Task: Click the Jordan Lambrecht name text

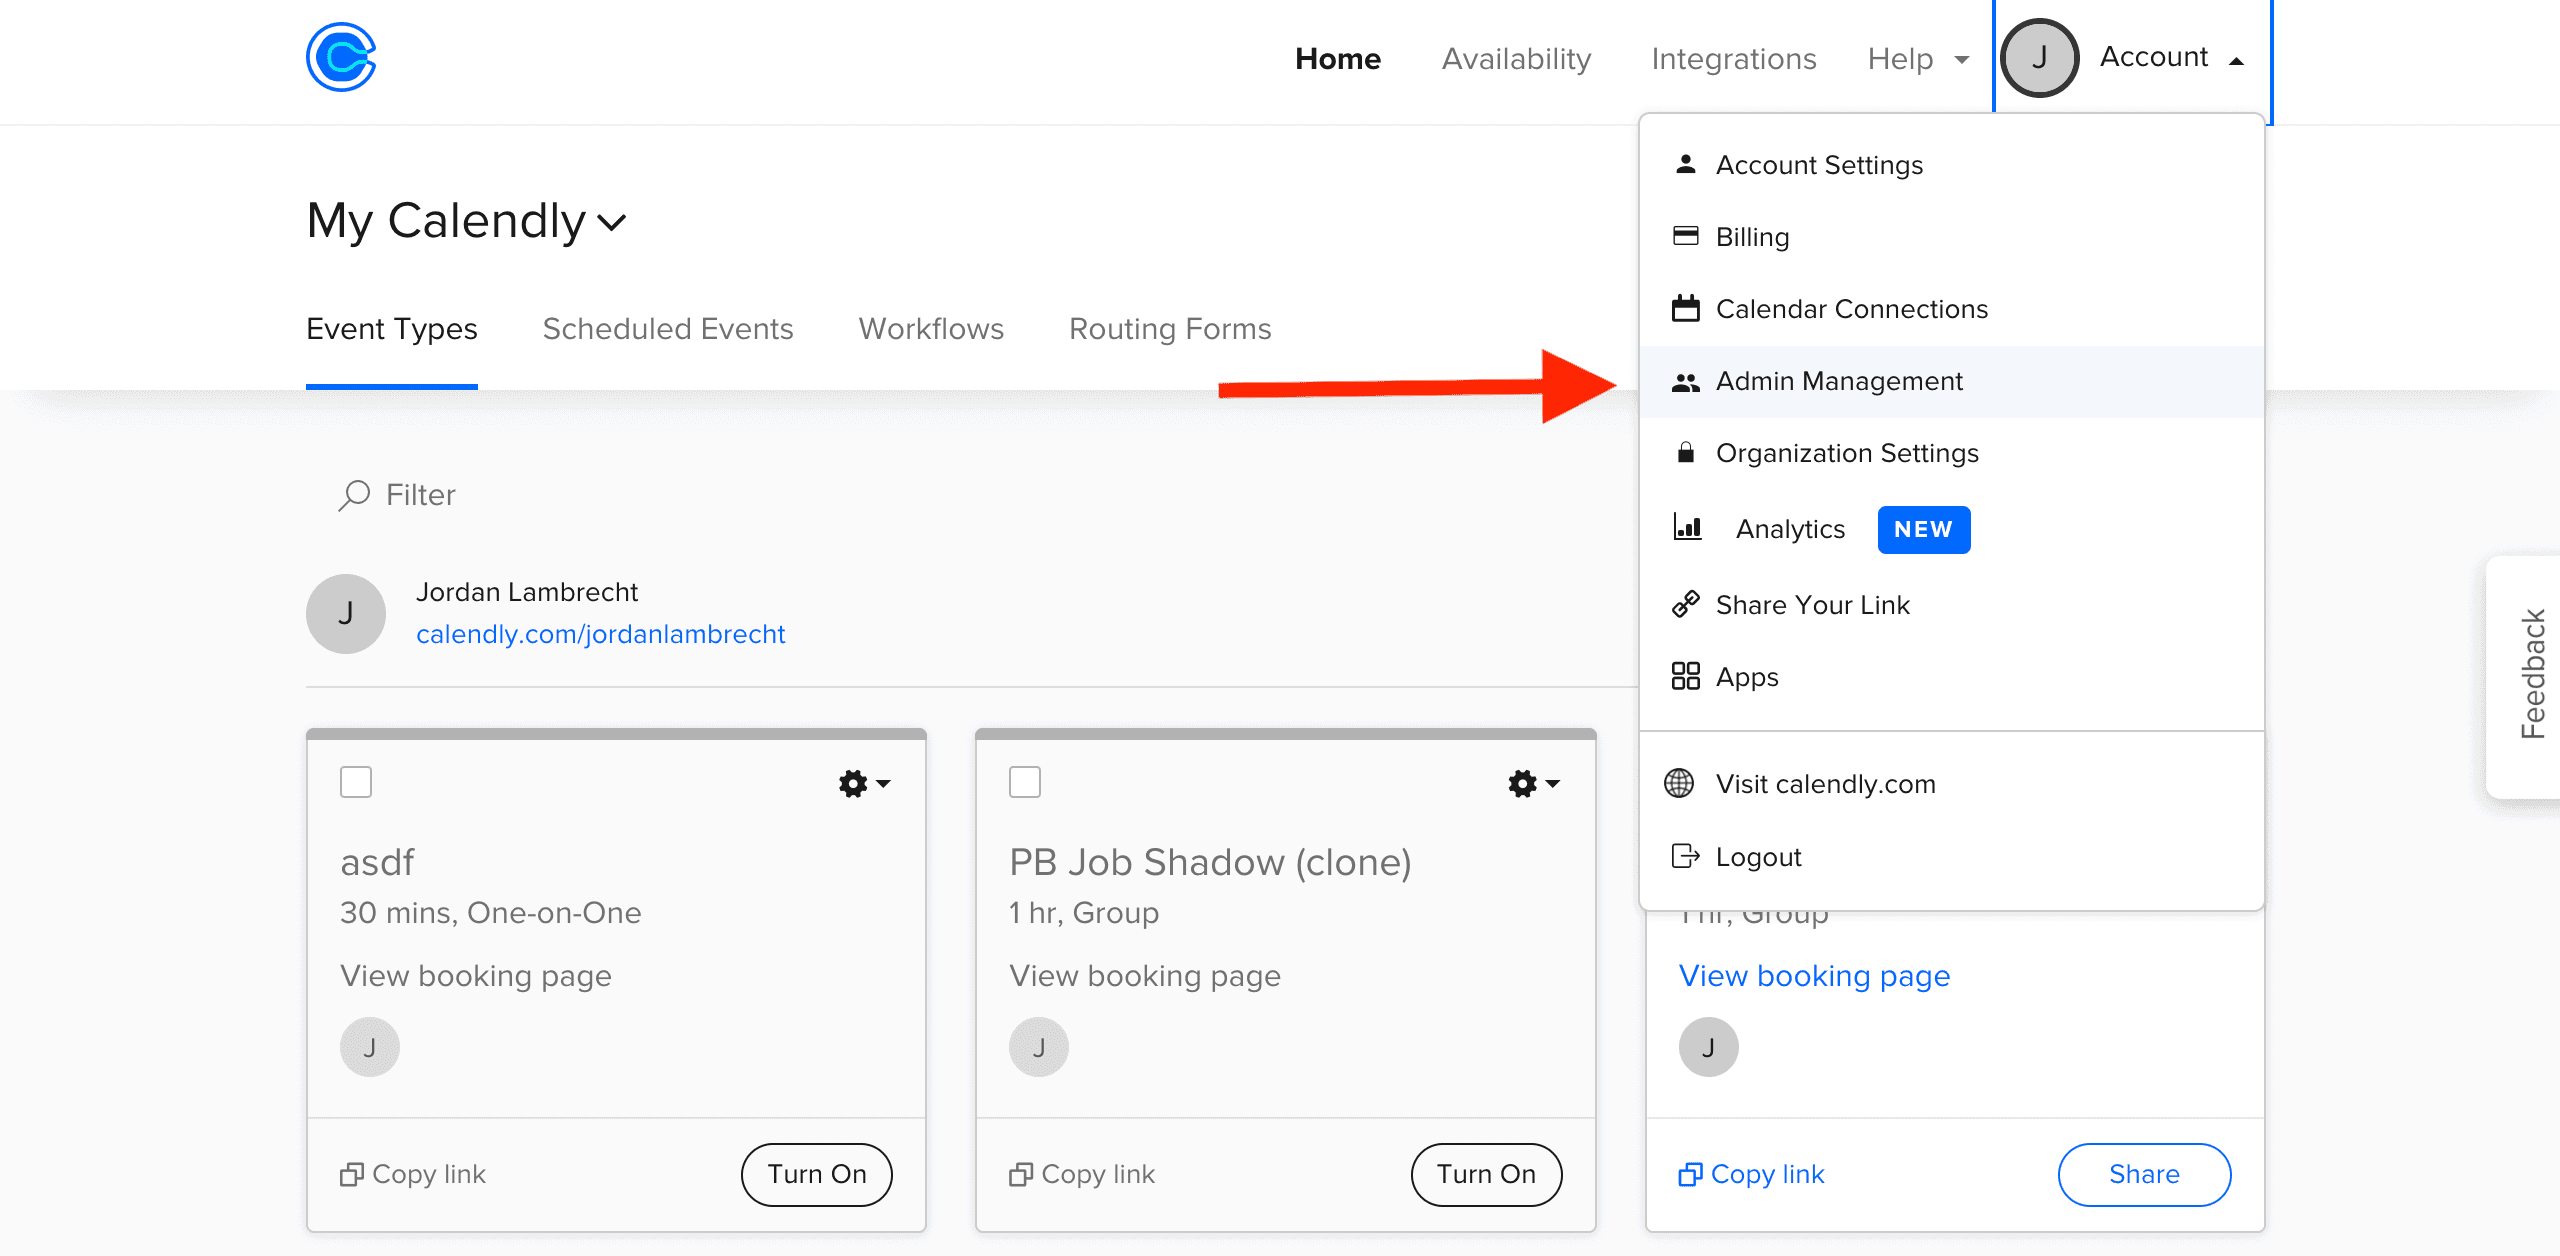Action: [x=526, y=592]
